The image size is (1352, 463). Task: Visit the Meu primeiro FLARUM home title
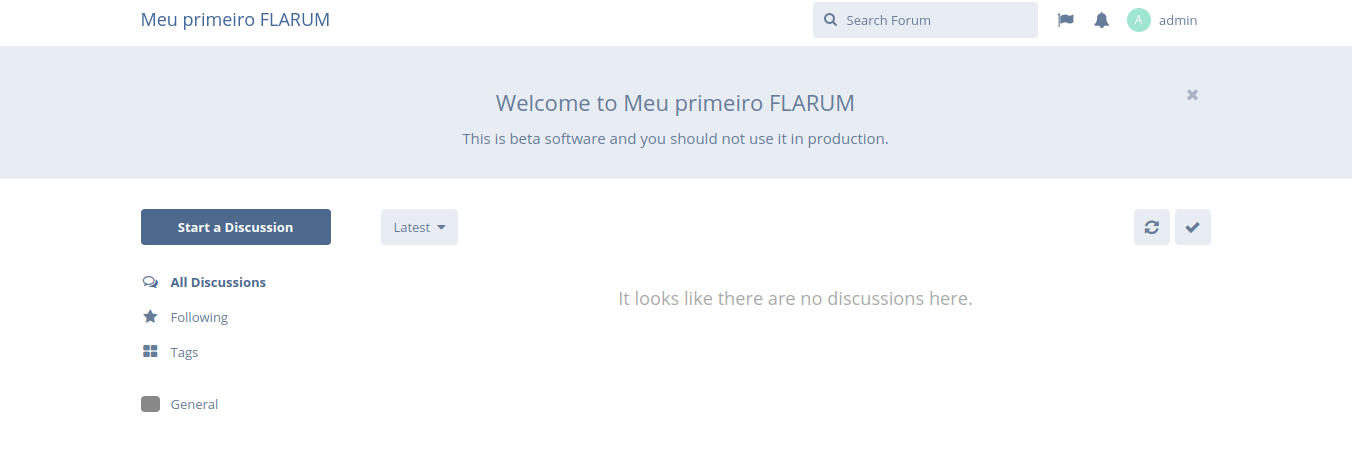(235, 20)
